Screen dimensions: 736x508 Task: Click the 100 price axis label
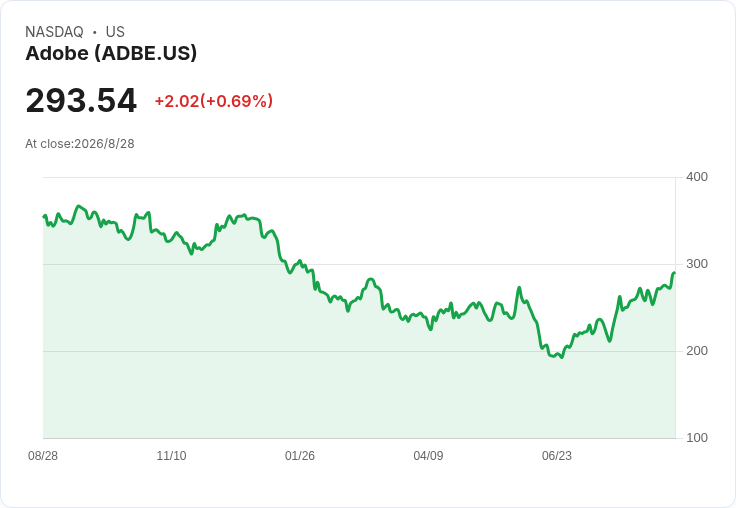(x=697, y=438)
